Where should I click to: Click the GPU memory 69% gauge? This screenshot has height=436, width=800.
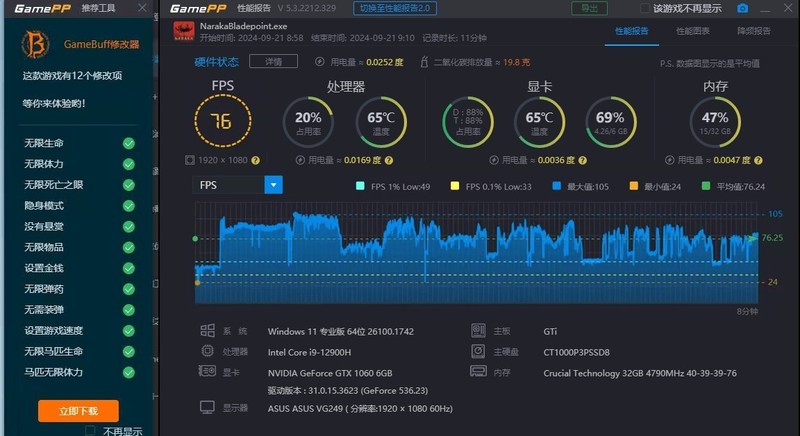pos(611,122)
